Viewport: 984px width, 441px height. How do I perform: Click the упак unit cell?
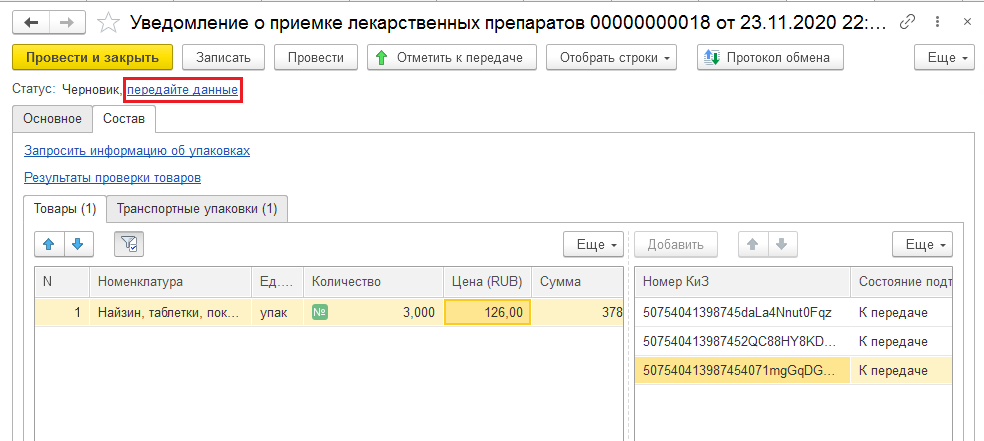277,312
